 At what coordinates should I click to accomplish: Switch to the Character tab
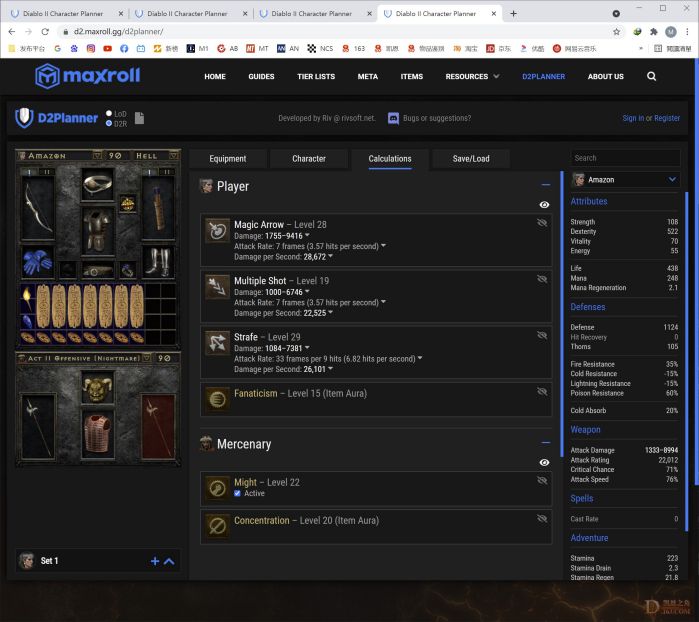click(309, 159)
